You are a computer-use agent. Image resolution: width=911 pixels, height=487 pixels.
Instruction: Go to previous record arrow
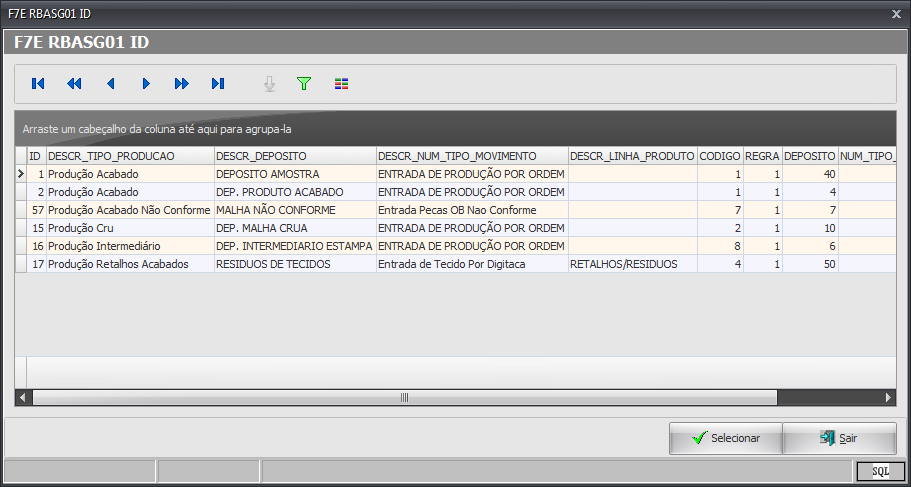pos(110,84)
